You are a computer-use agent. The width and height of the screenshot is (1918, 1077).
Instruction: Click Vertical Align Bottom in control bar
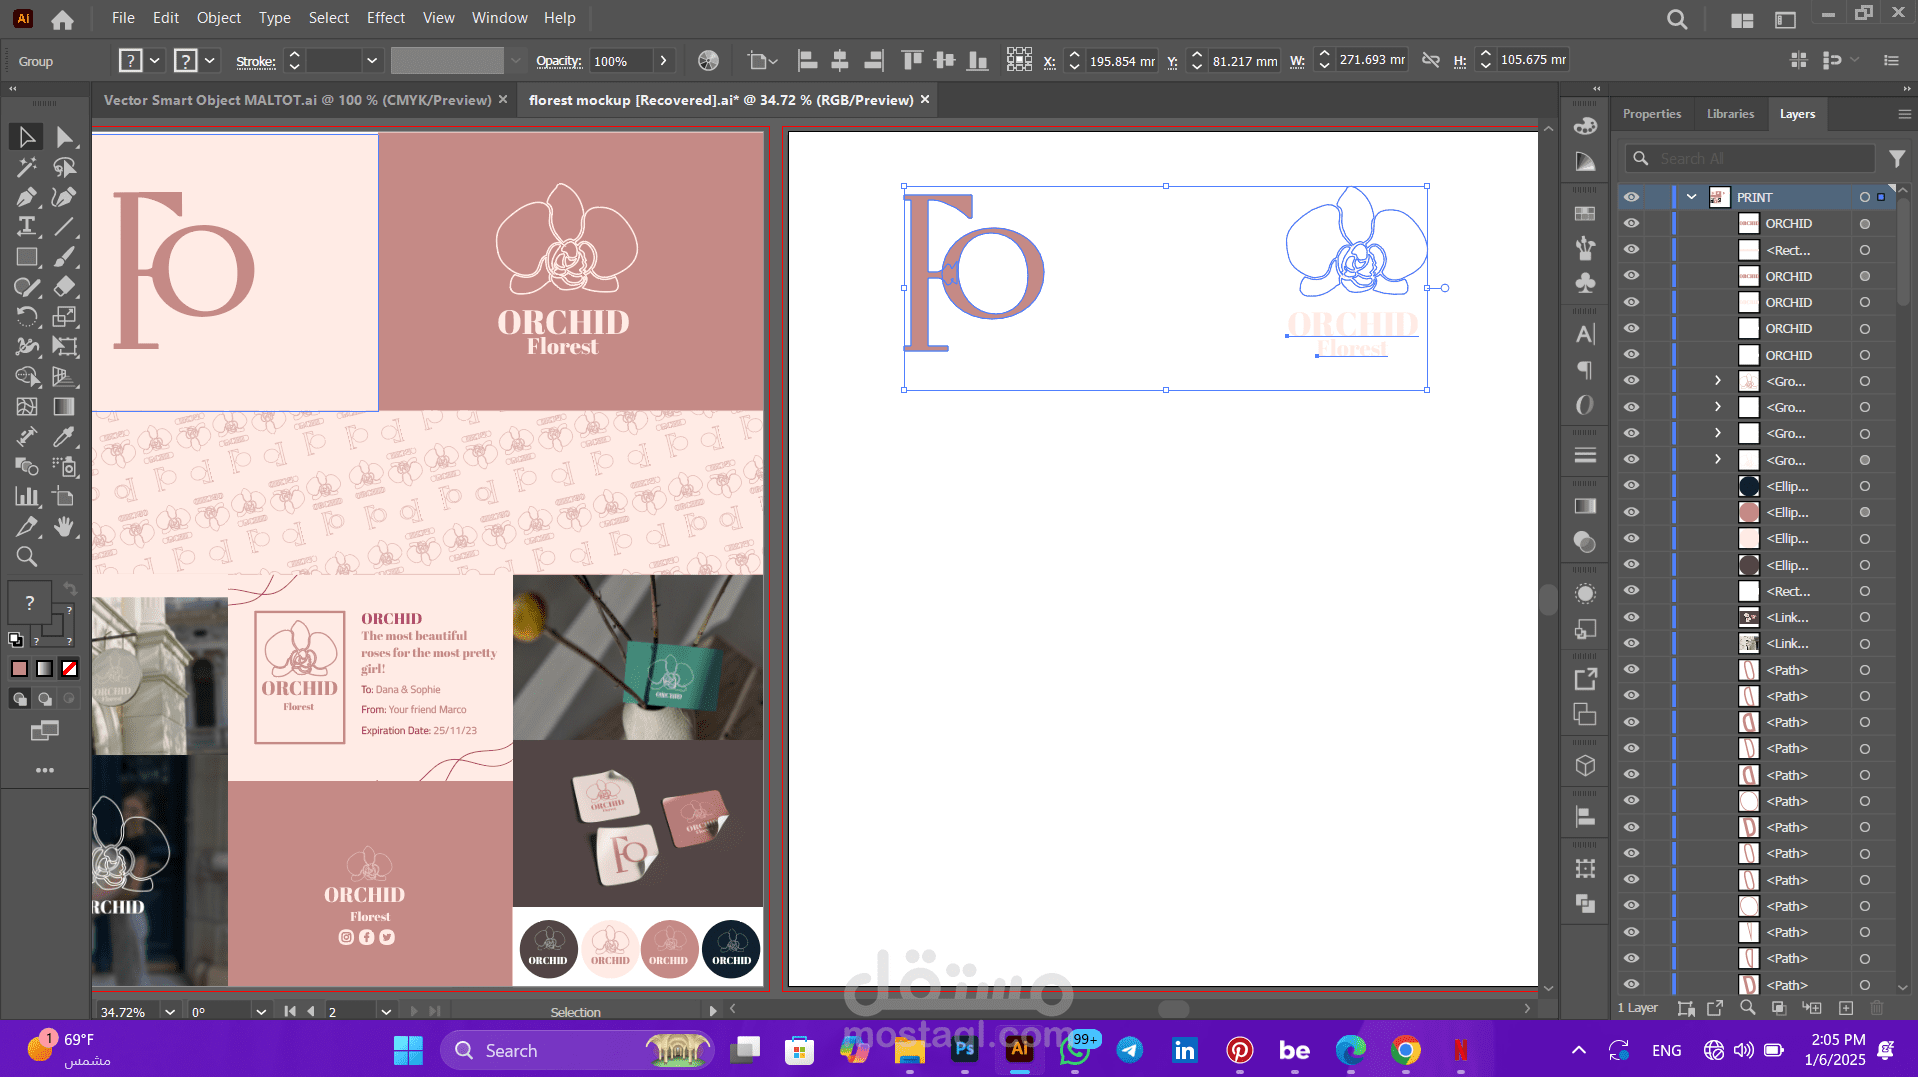pos(977,61)
